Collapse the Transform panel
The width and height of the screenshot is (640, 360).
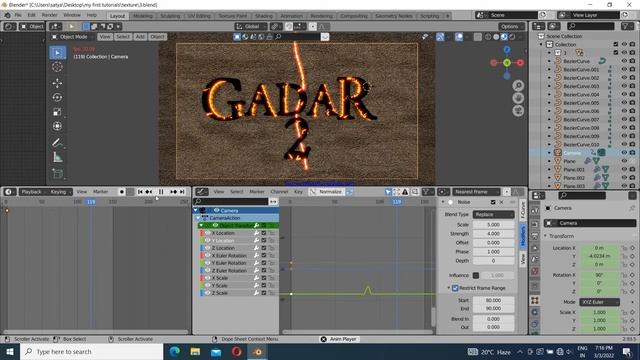click(546, 236)
